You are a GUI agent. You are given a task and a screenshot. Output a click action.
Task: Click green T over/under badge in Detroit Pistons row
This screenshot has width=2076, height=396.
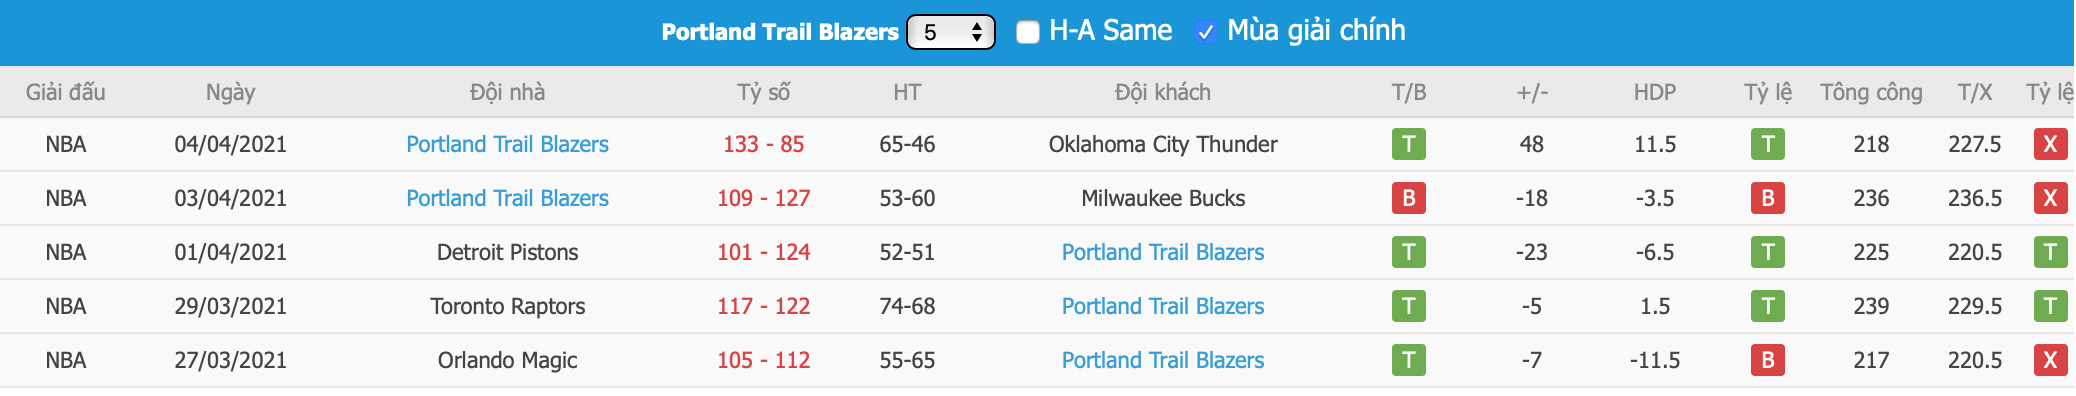point(2050,252)
